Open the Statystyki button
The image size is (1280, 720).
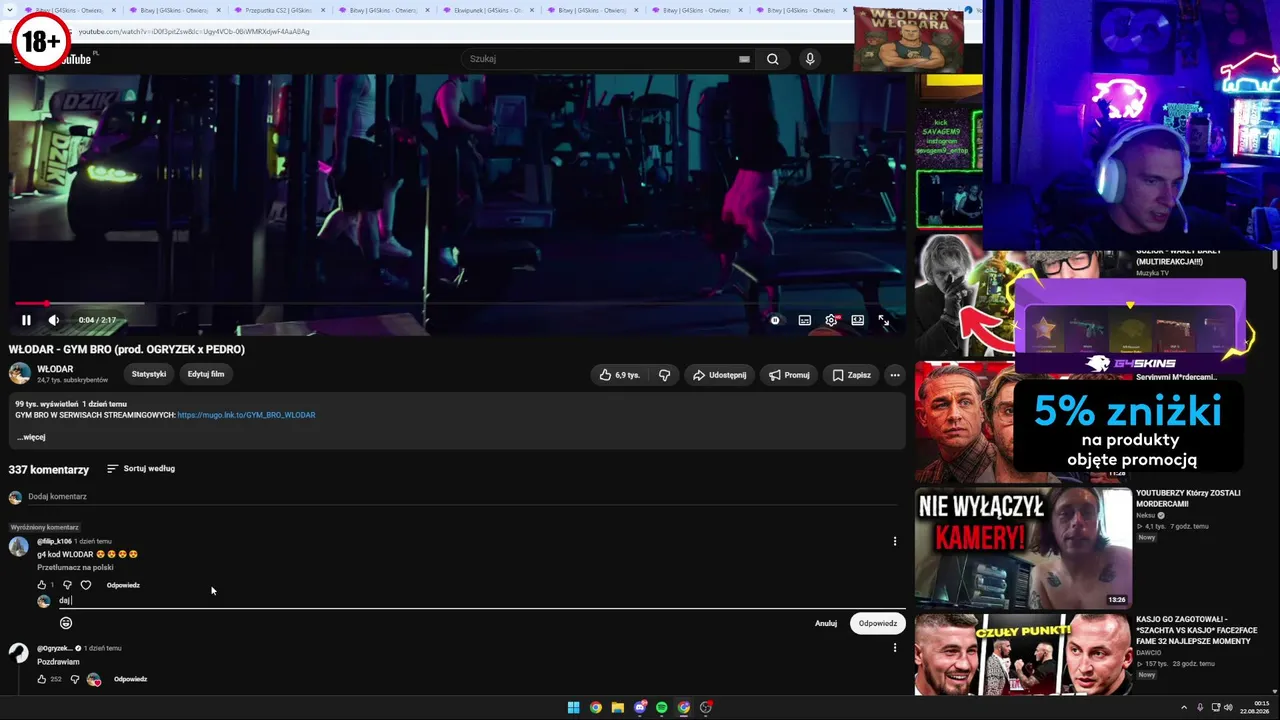(149, 374)
